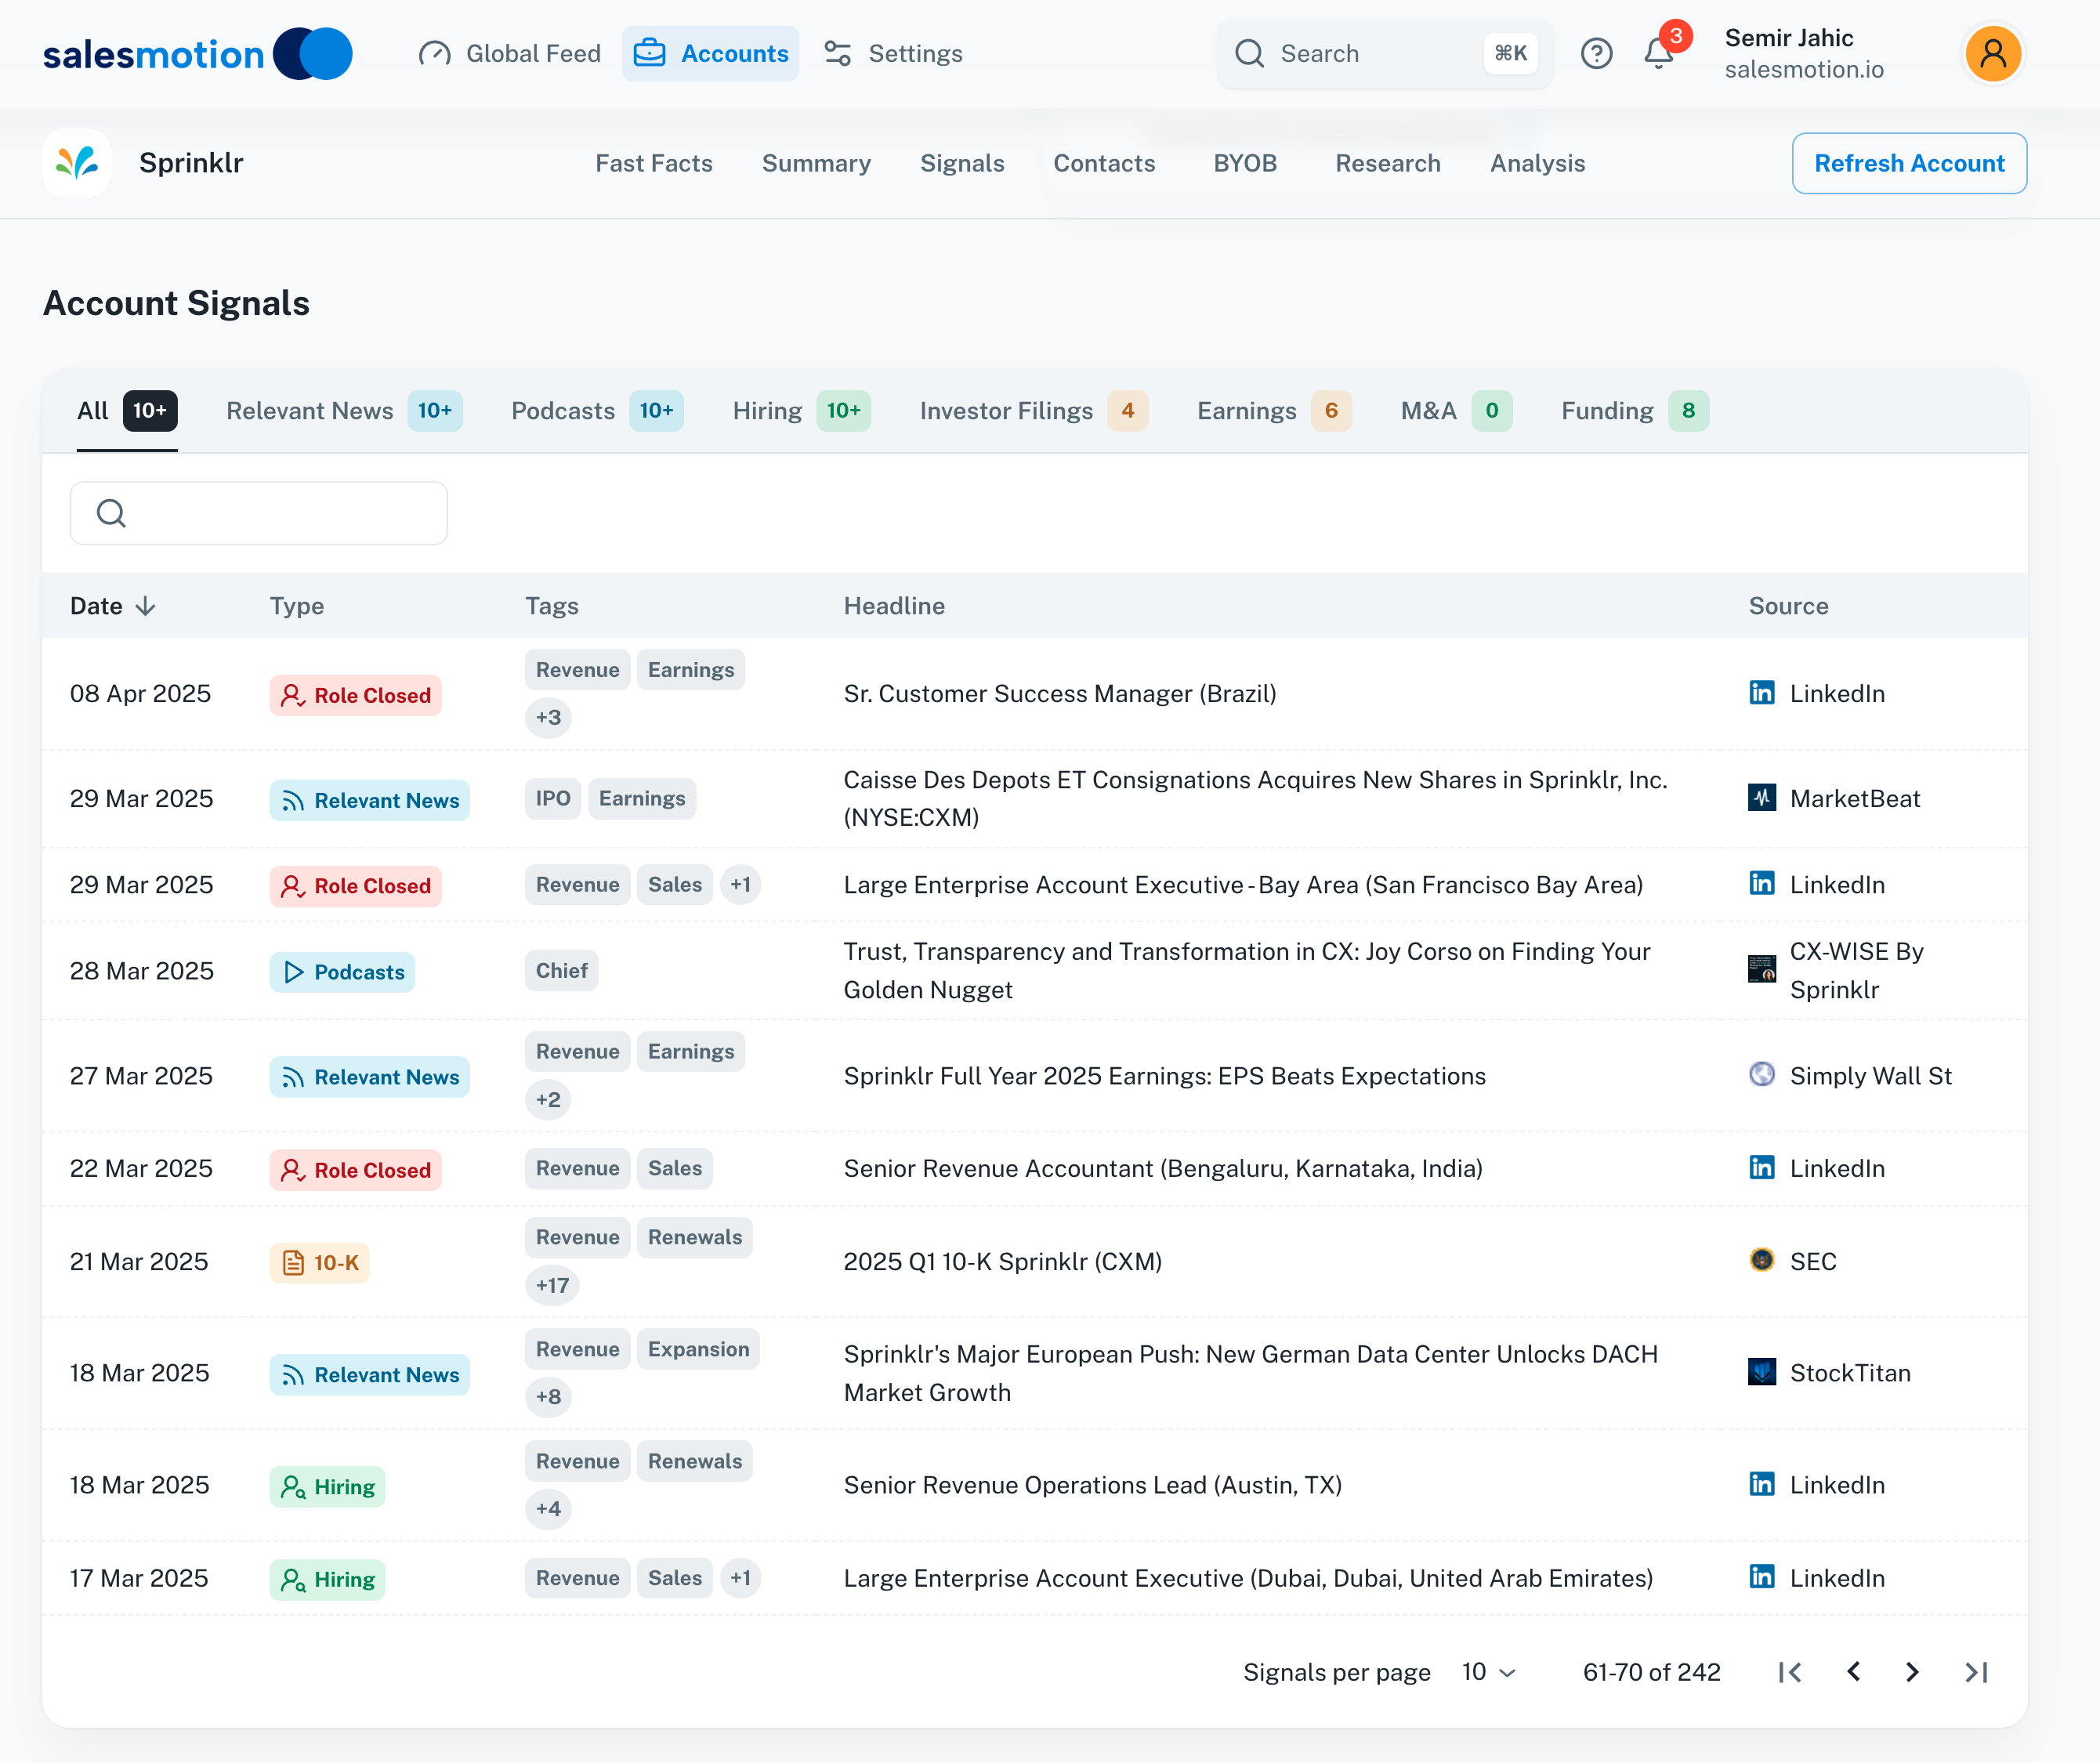2100x1763 pixels.
Task: Click the StockTitan source icon
Action: (1762, 1372)
